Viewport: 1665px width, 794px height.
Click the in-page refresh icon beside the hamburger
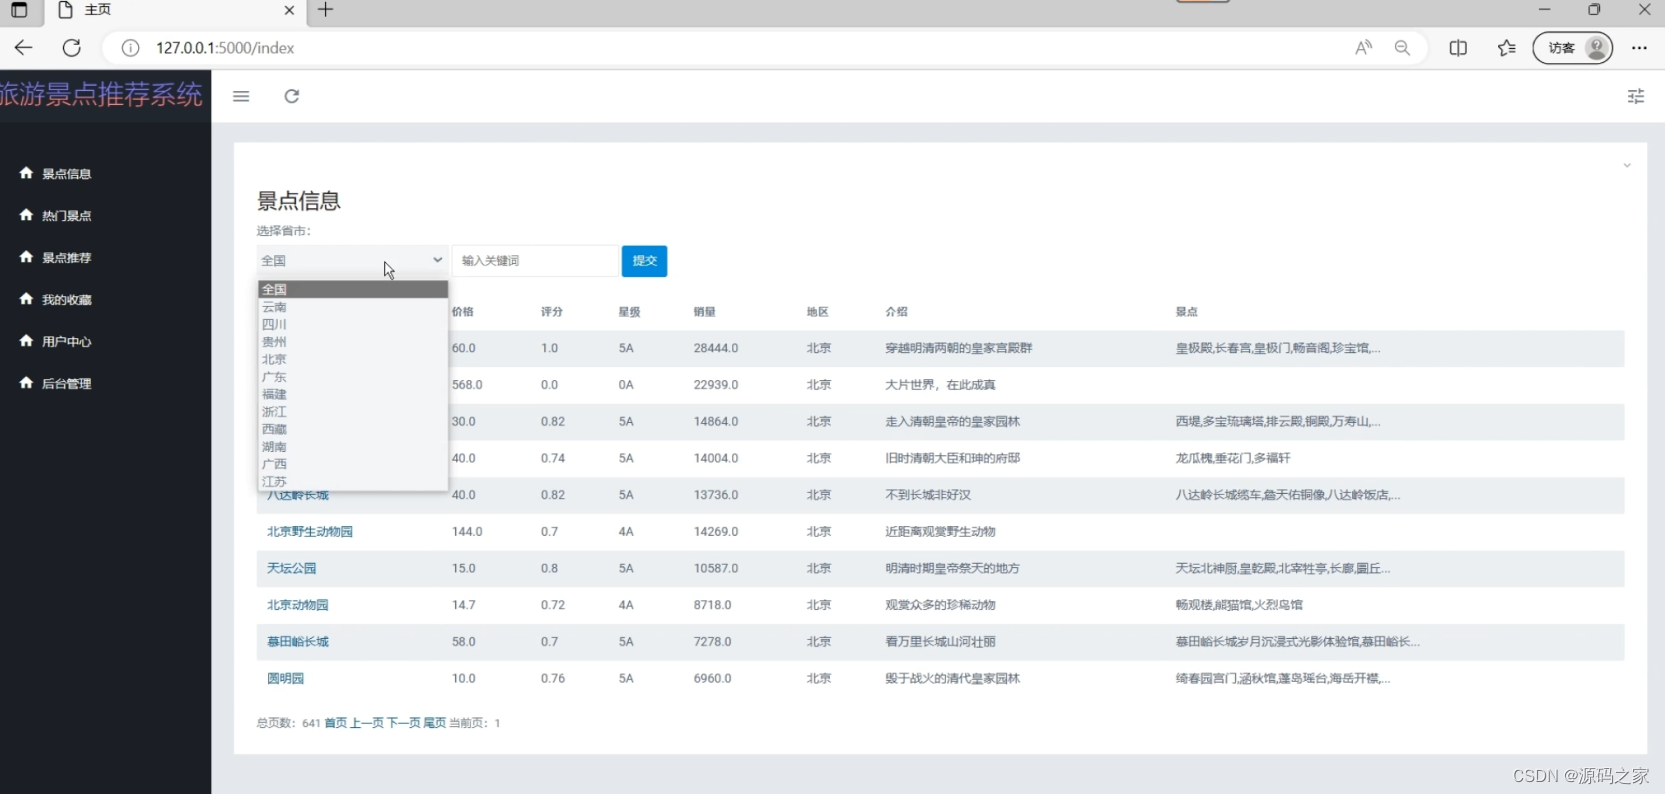pos(292,96)
